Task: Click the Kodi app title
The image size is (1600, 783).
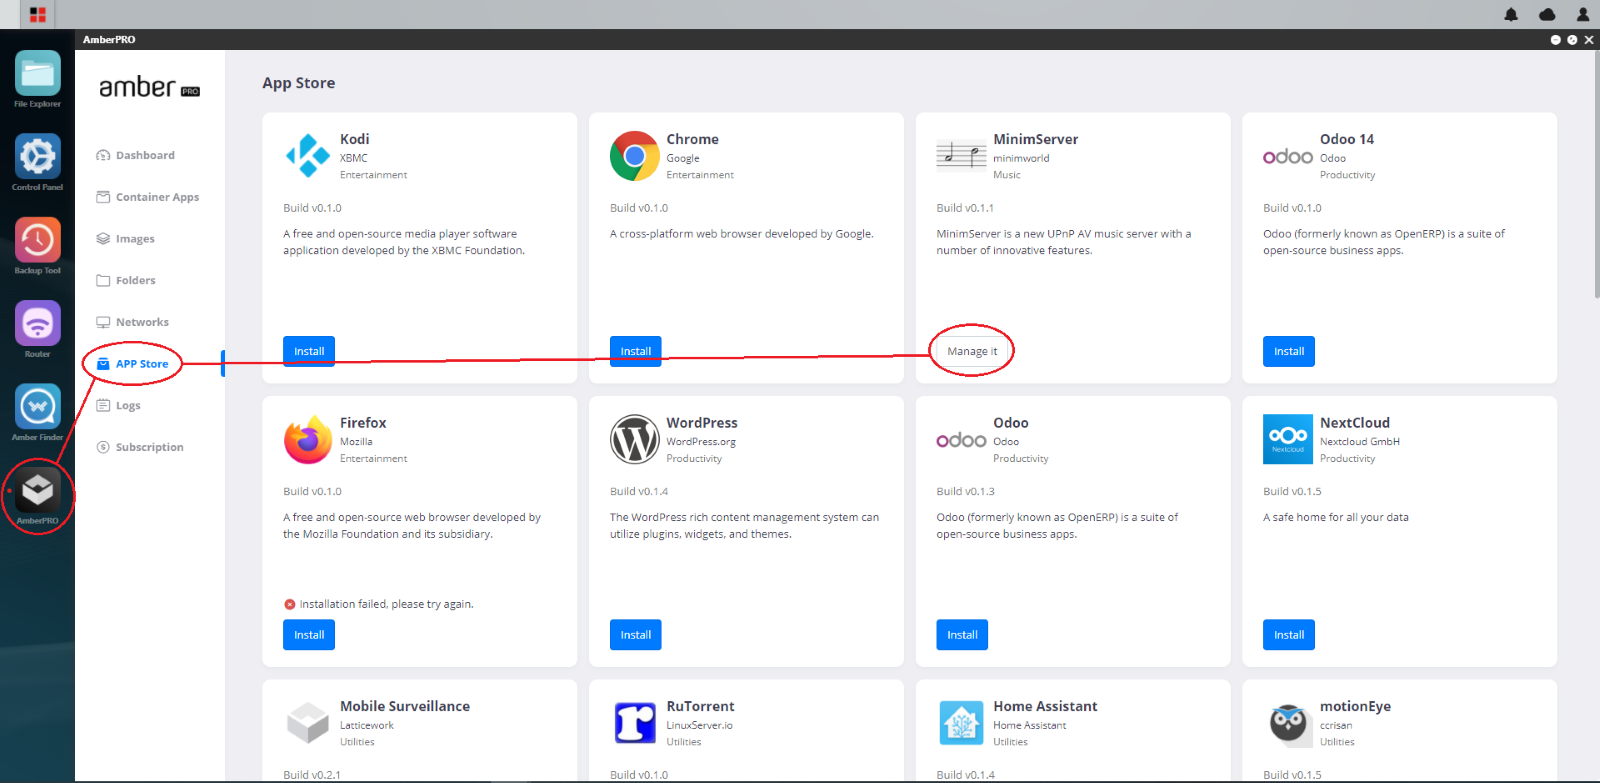Action: [354, 139]
